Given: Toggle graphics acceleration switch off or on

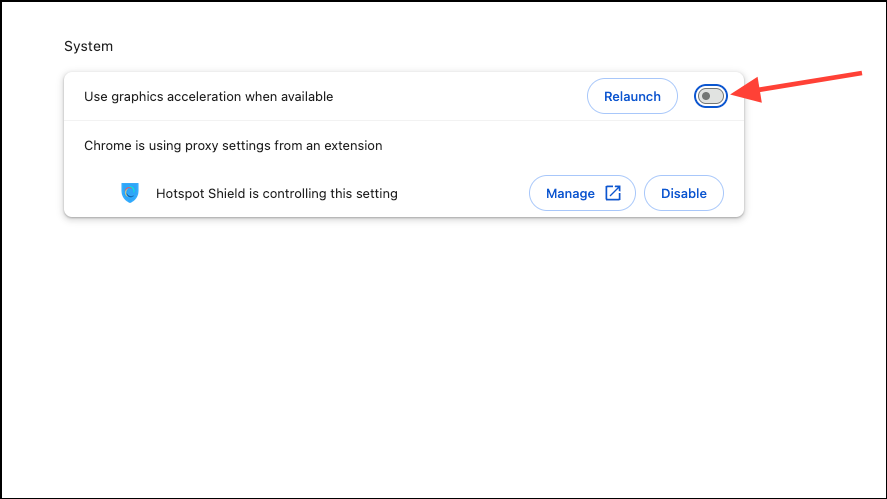Looking at the screenshot, I should pyautogui.click(x=711, y=96).
